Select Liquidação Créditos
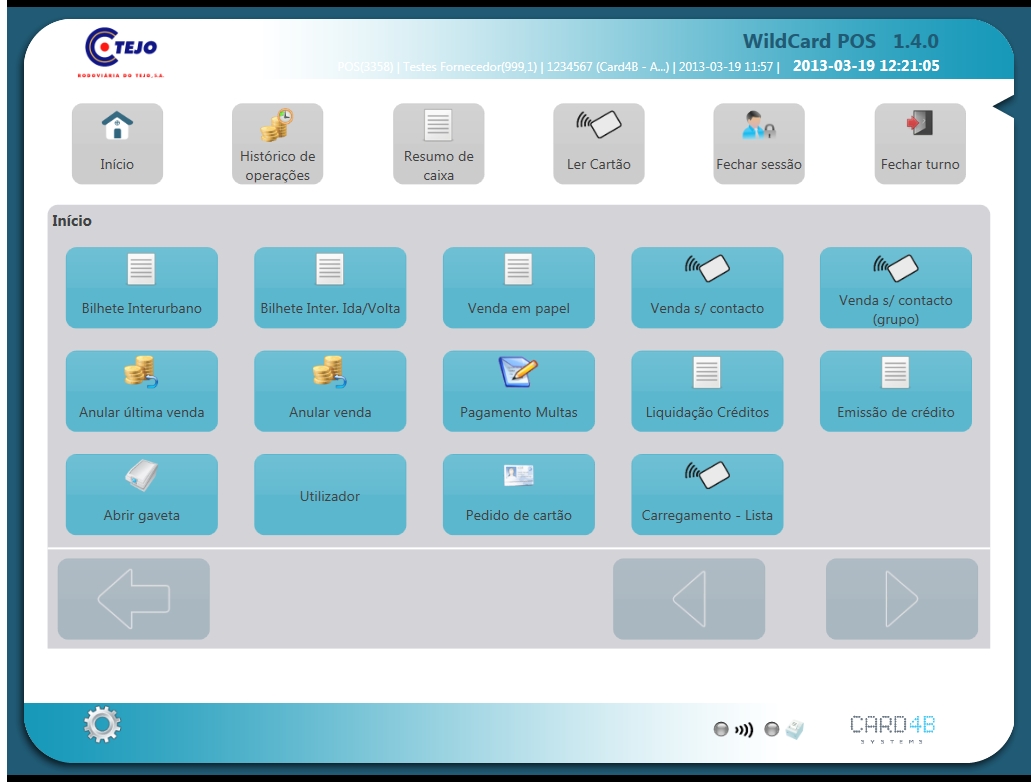Screen dimensions: 1031x782 coord(707,391)
